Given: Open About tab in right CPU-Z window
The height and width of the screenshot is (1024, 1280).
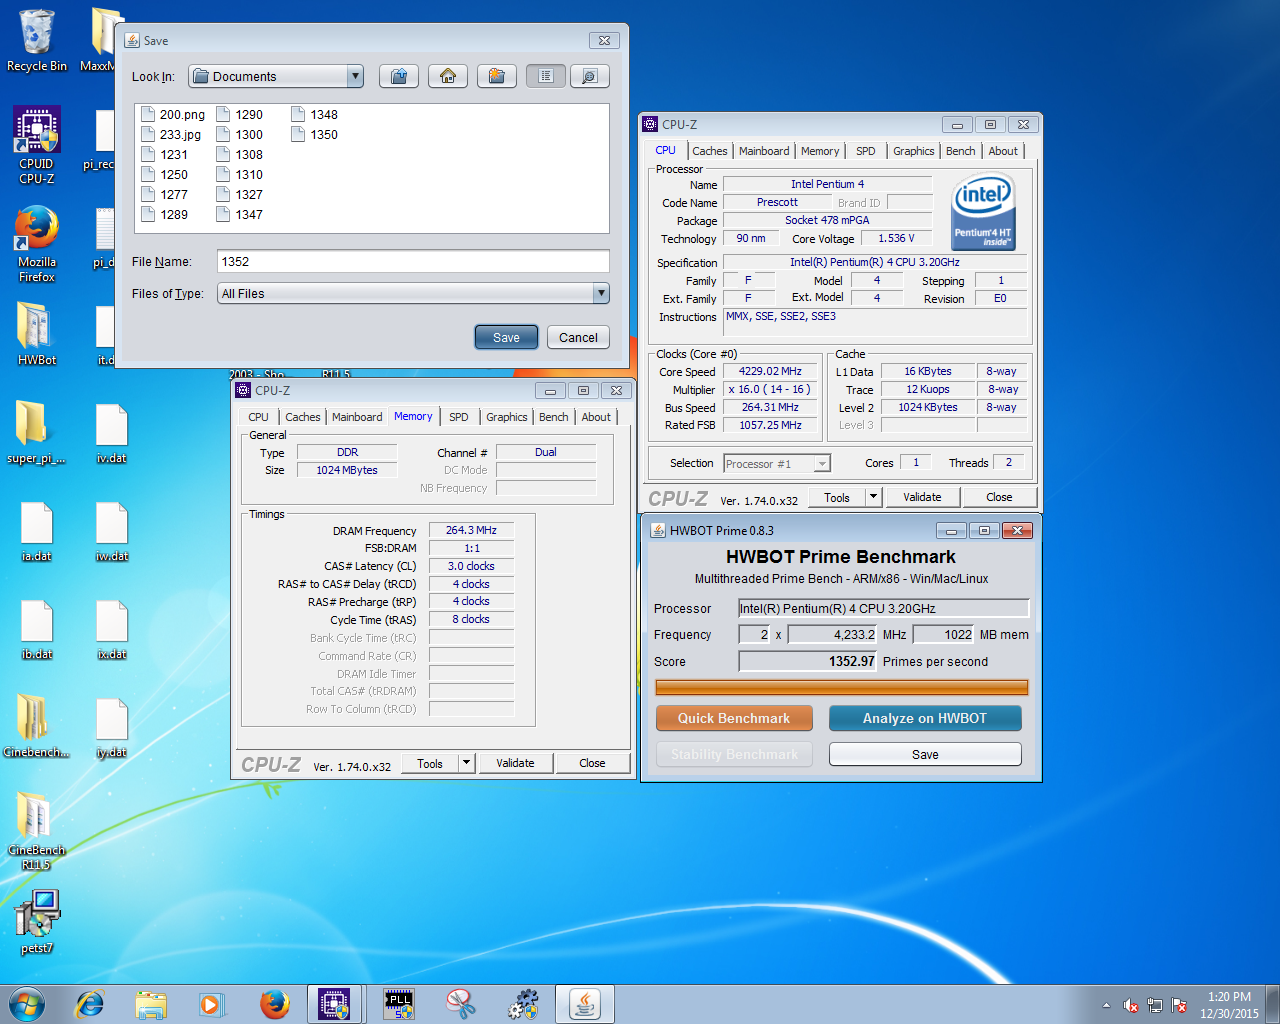Looking at the screenshot, I should coord(1003,151).
